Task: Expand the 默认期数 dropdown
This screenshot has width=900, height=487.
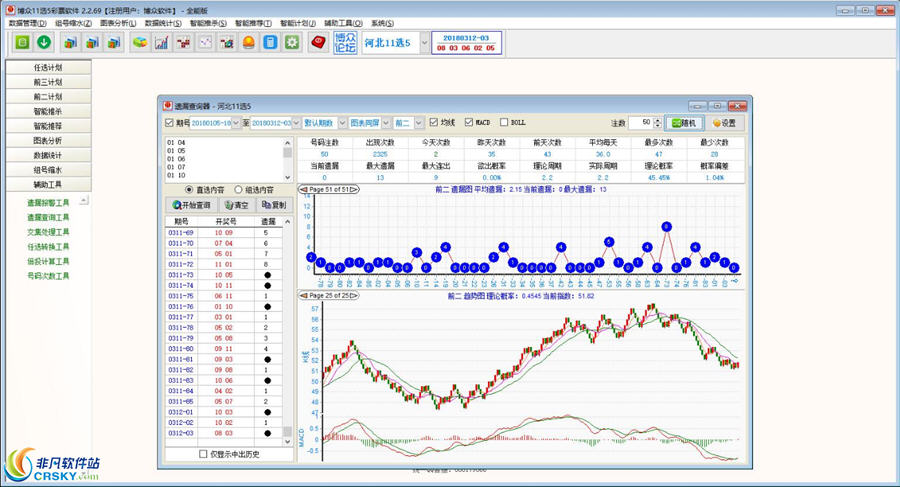Action: click(341, 123)
